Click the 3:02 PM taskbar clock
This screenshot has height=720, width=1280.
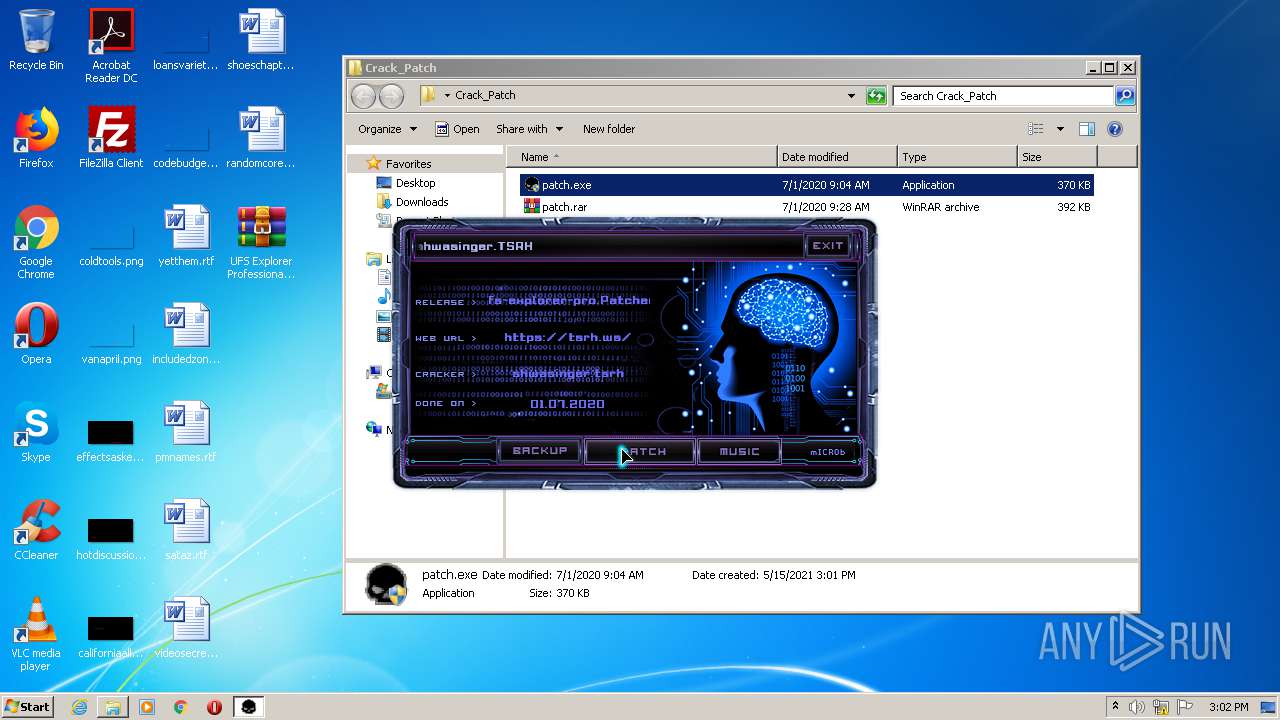coord(1228,707)
